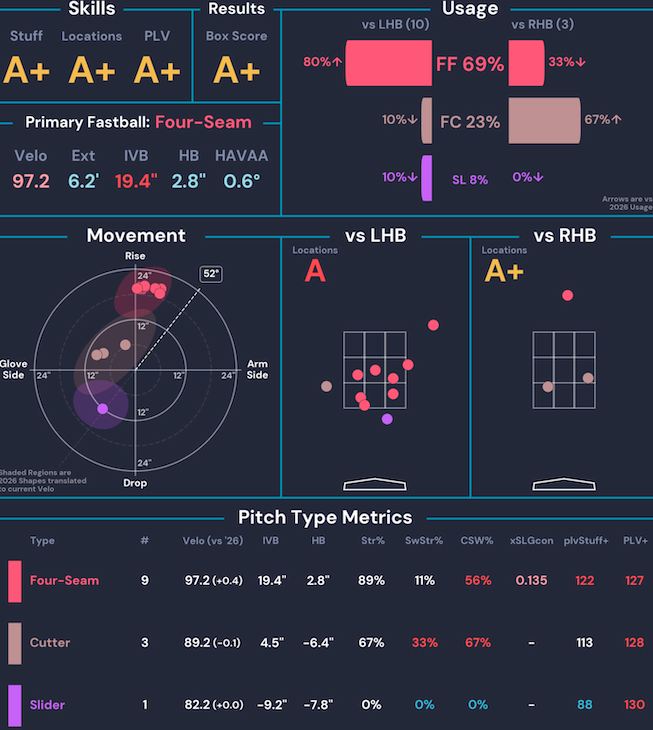Click the tan Cutter swatch in metrics table

pyautogui.click(x=14, y=643)
